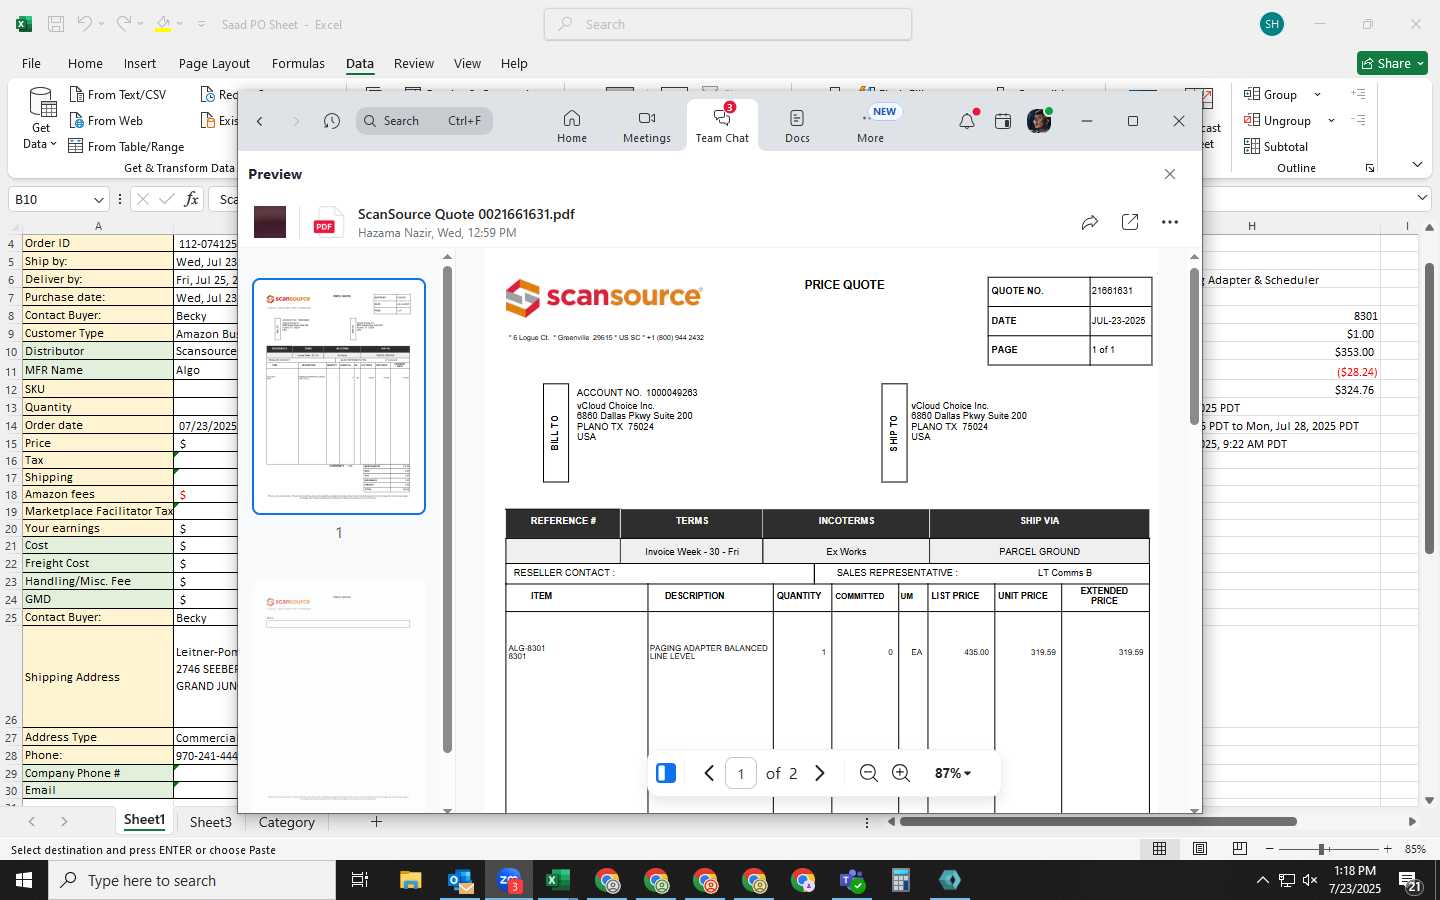Open the More menu in Zoom
Image resolution: width=1440 pixels, height=900 pixels.
tap(870, 126)
